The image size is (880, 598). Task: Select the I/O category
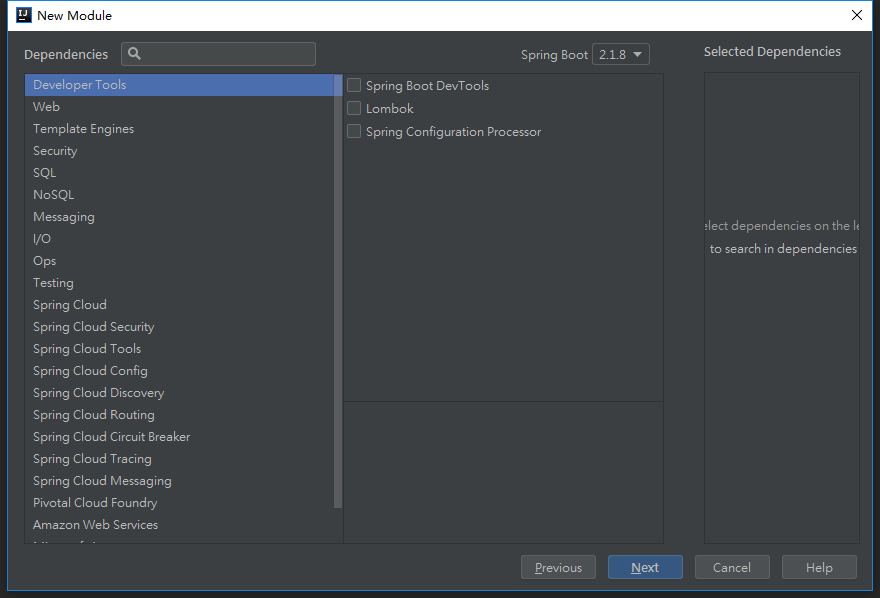[180, 239]
